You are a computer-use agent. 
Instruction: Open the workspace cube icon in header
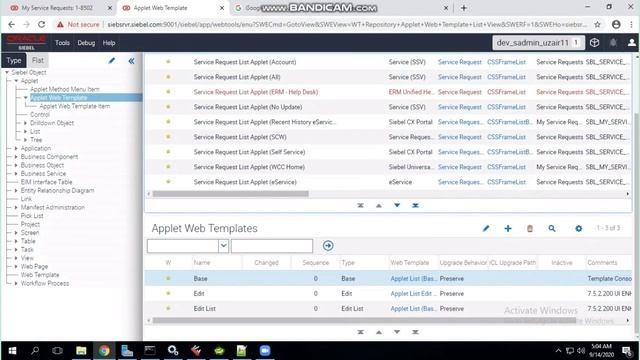click(594, 42)
